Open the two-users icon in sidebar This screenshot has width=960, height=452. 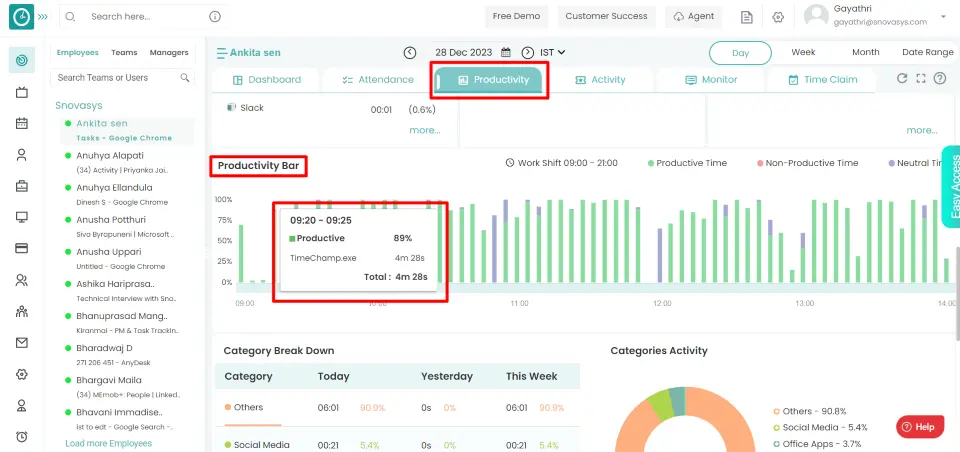(21, 281)
